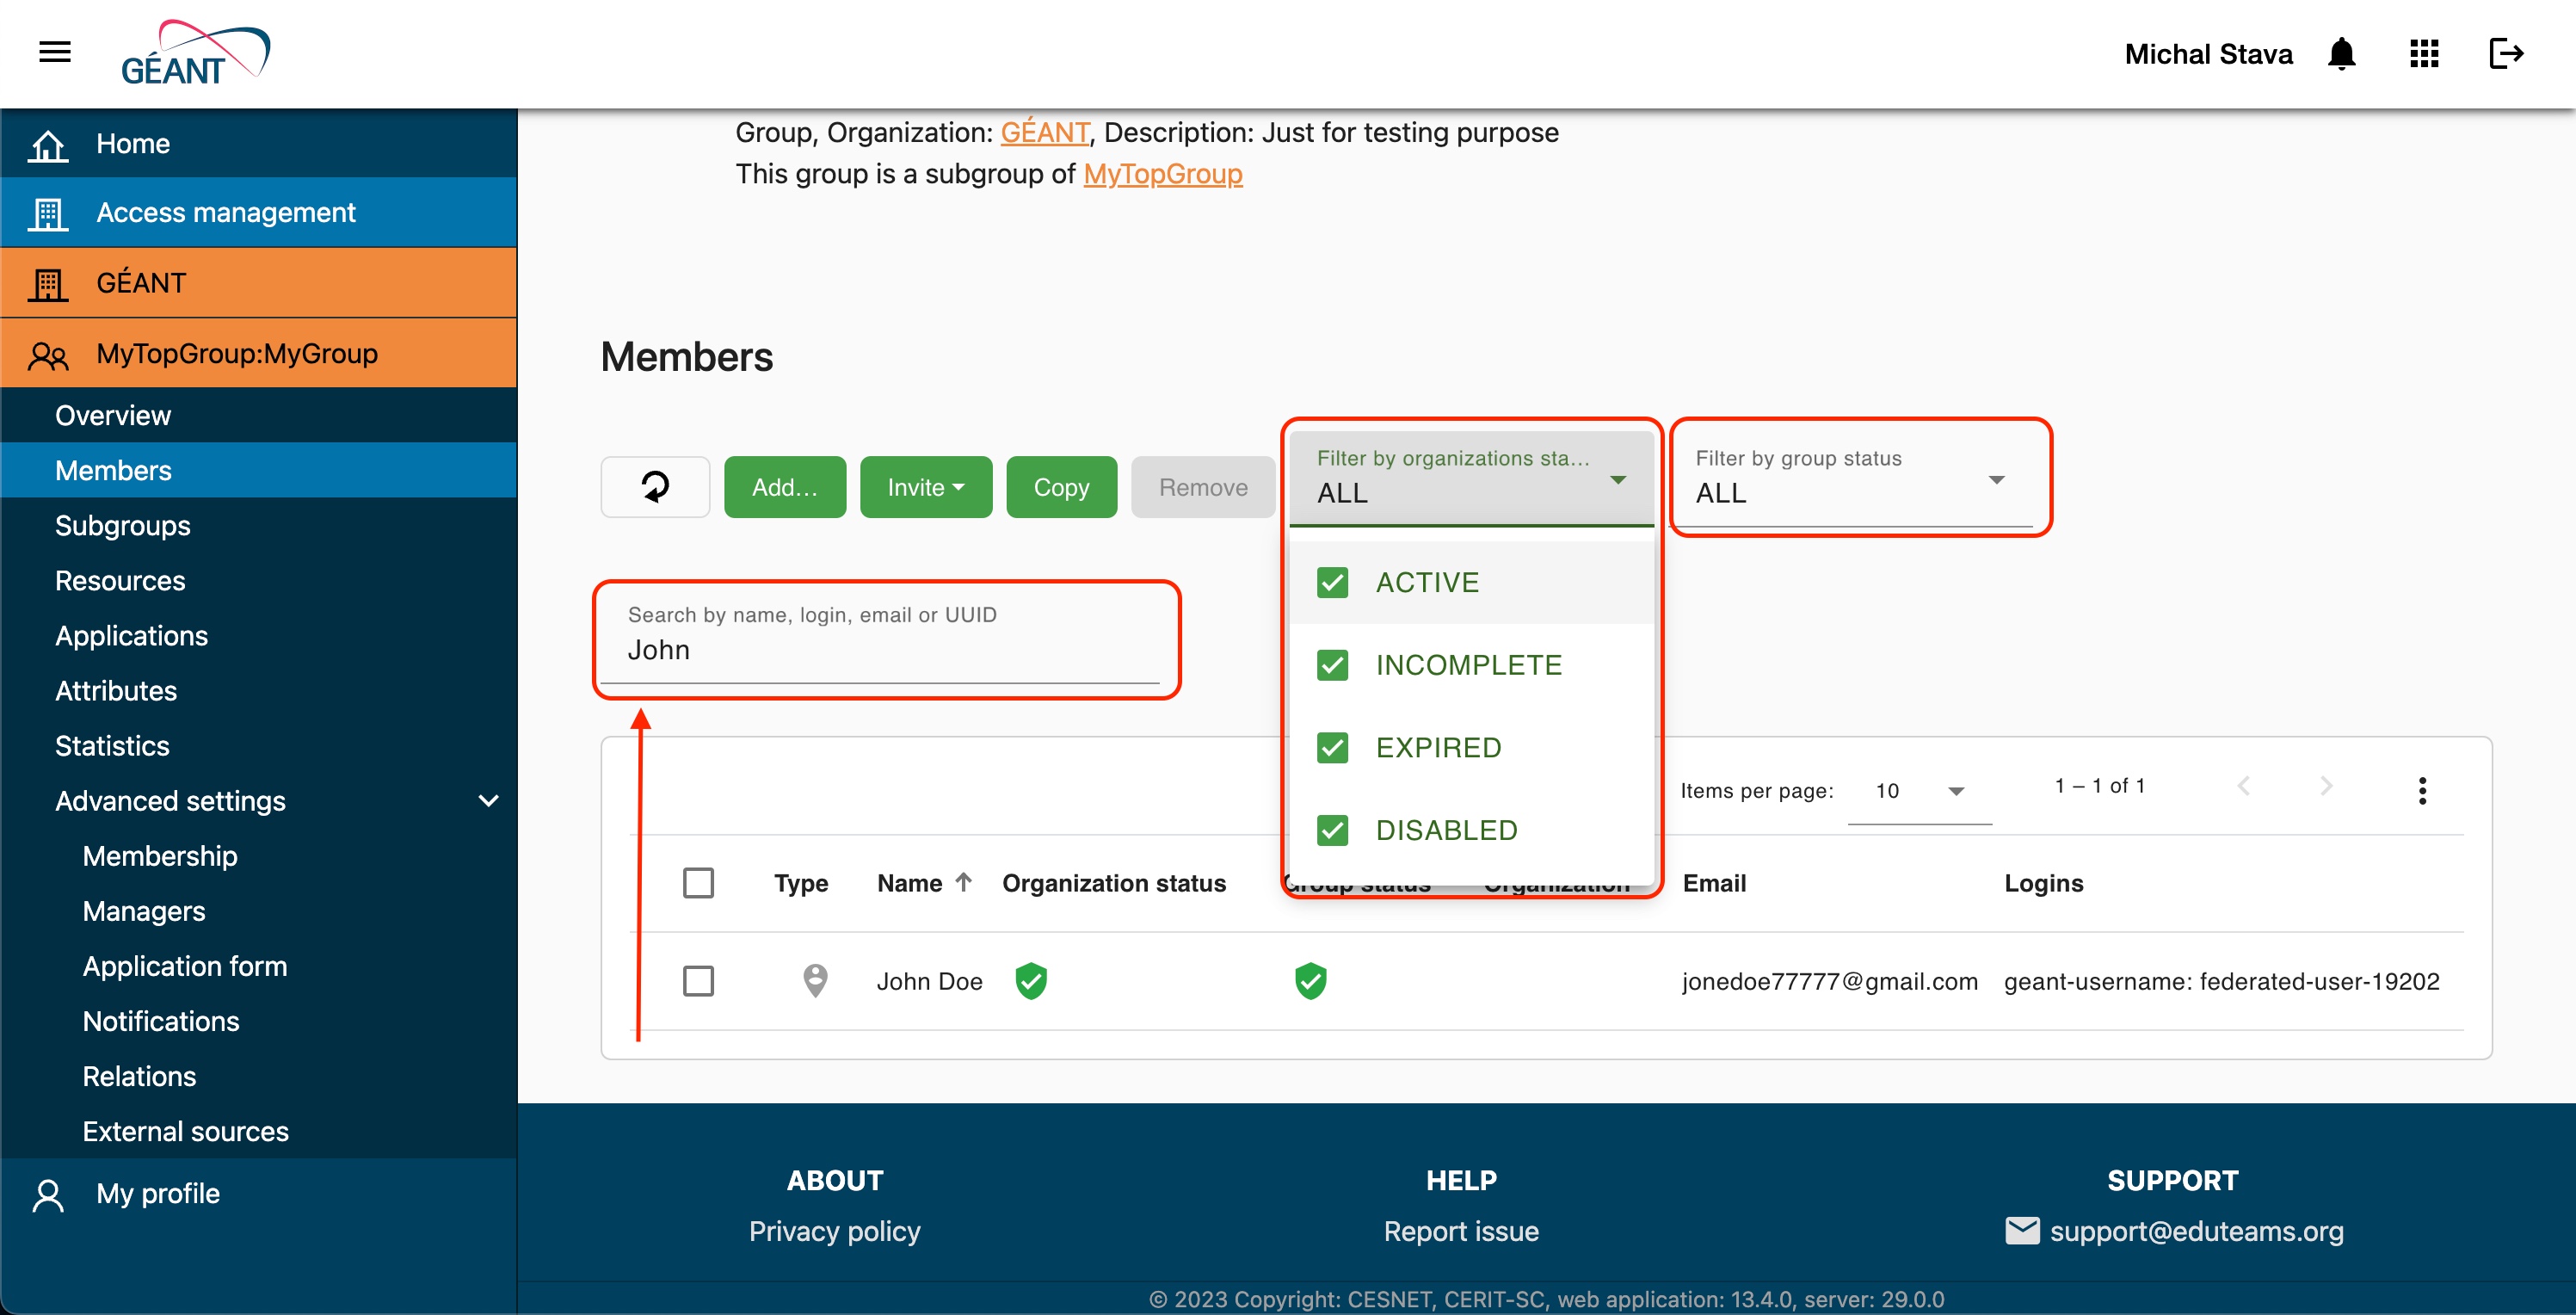The height and width of the screenshot is (1315, 2576).
Task: Click the Name column sort arrow
Action: (x=963, y=882)
